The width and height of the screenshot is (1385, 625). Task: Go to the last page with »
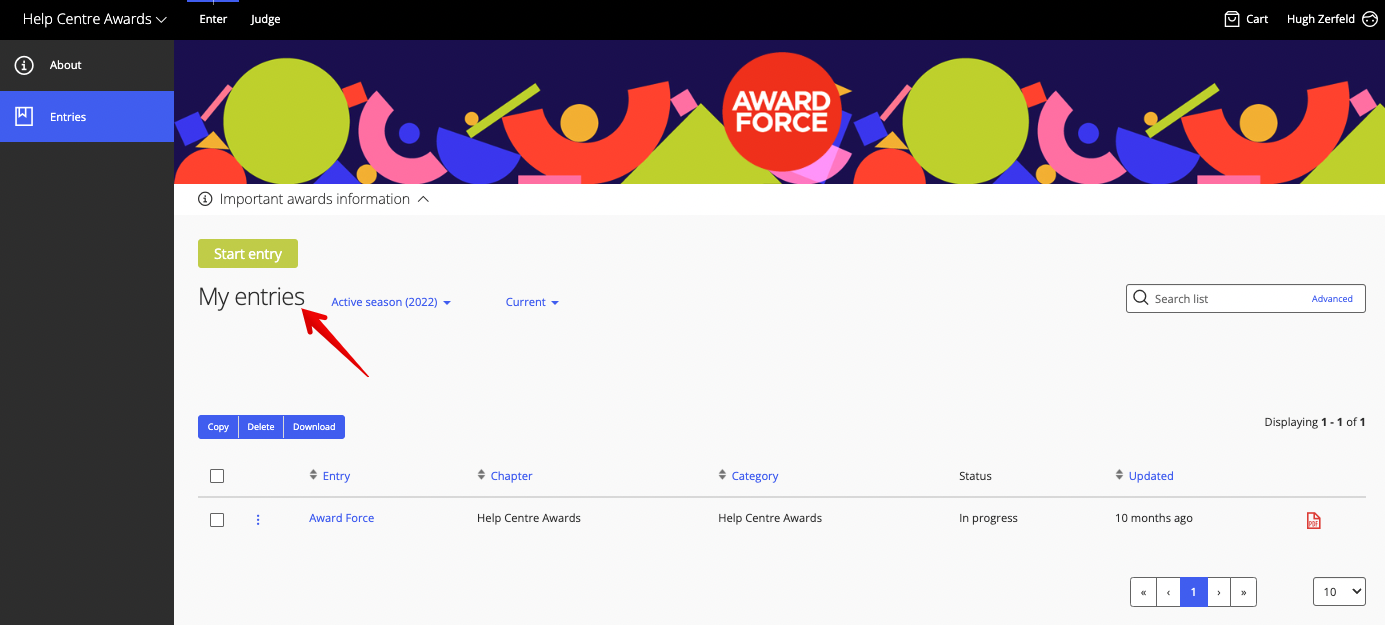(x=1243, y=592)
